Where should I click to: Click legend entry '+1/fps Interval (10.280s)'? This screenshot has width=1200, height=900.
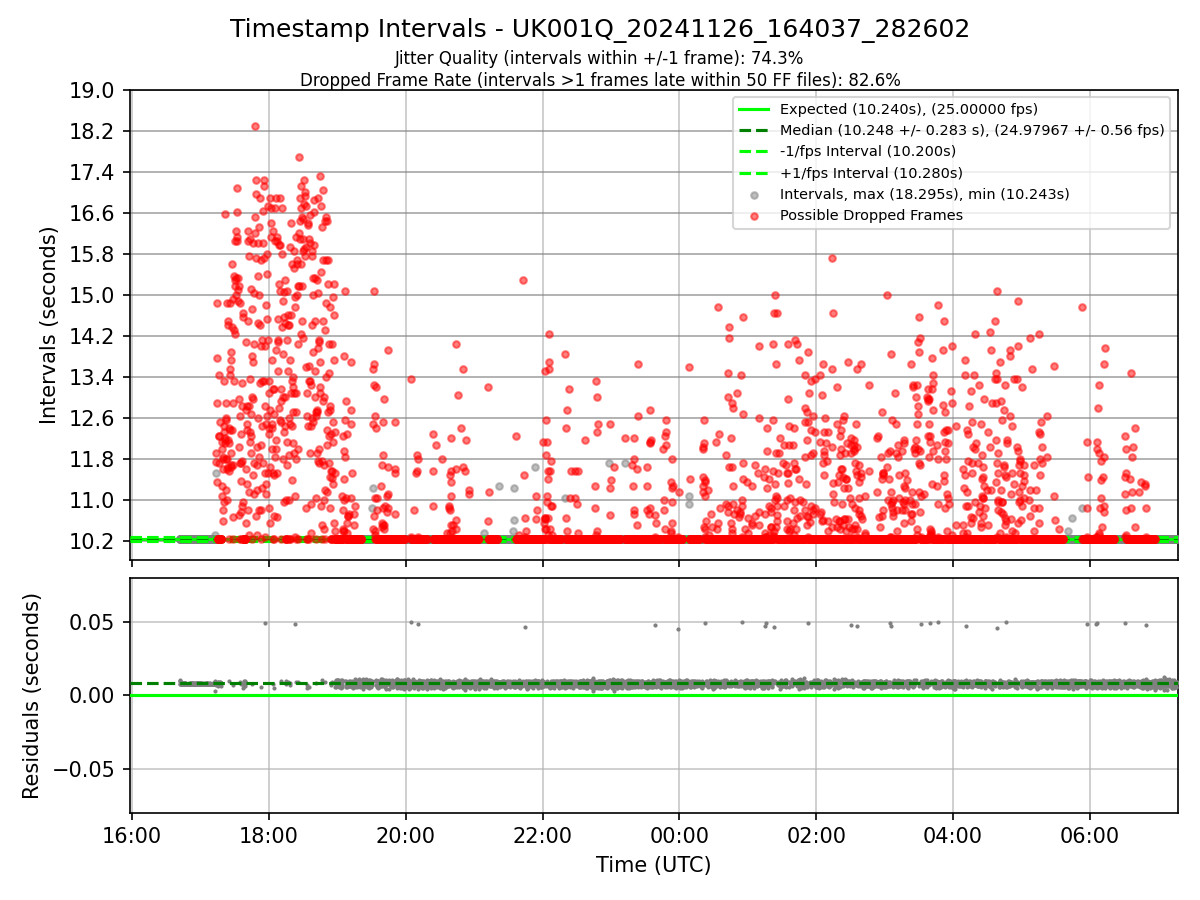click(868, 172)
